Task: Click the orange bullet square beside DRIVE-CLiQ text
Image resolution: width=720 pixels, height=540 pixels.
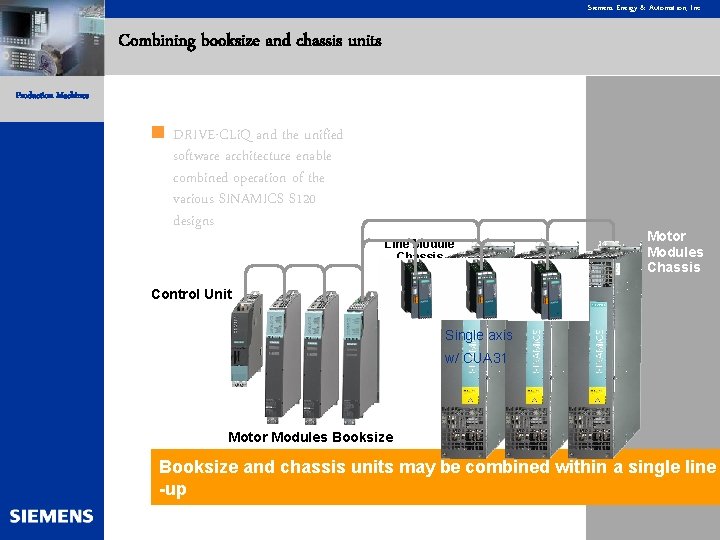Action: coord(158,132)
